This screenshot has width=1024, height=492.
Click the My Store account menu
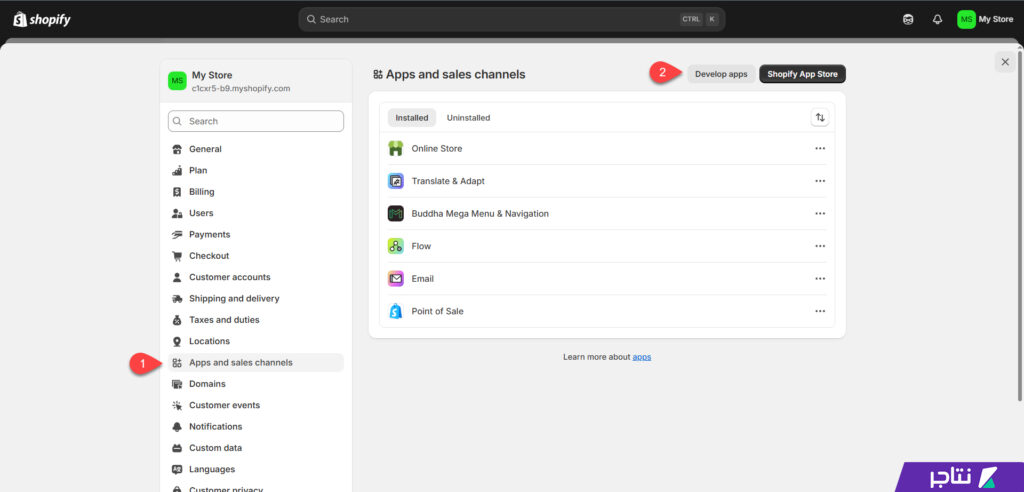click(x=985, y=20)
